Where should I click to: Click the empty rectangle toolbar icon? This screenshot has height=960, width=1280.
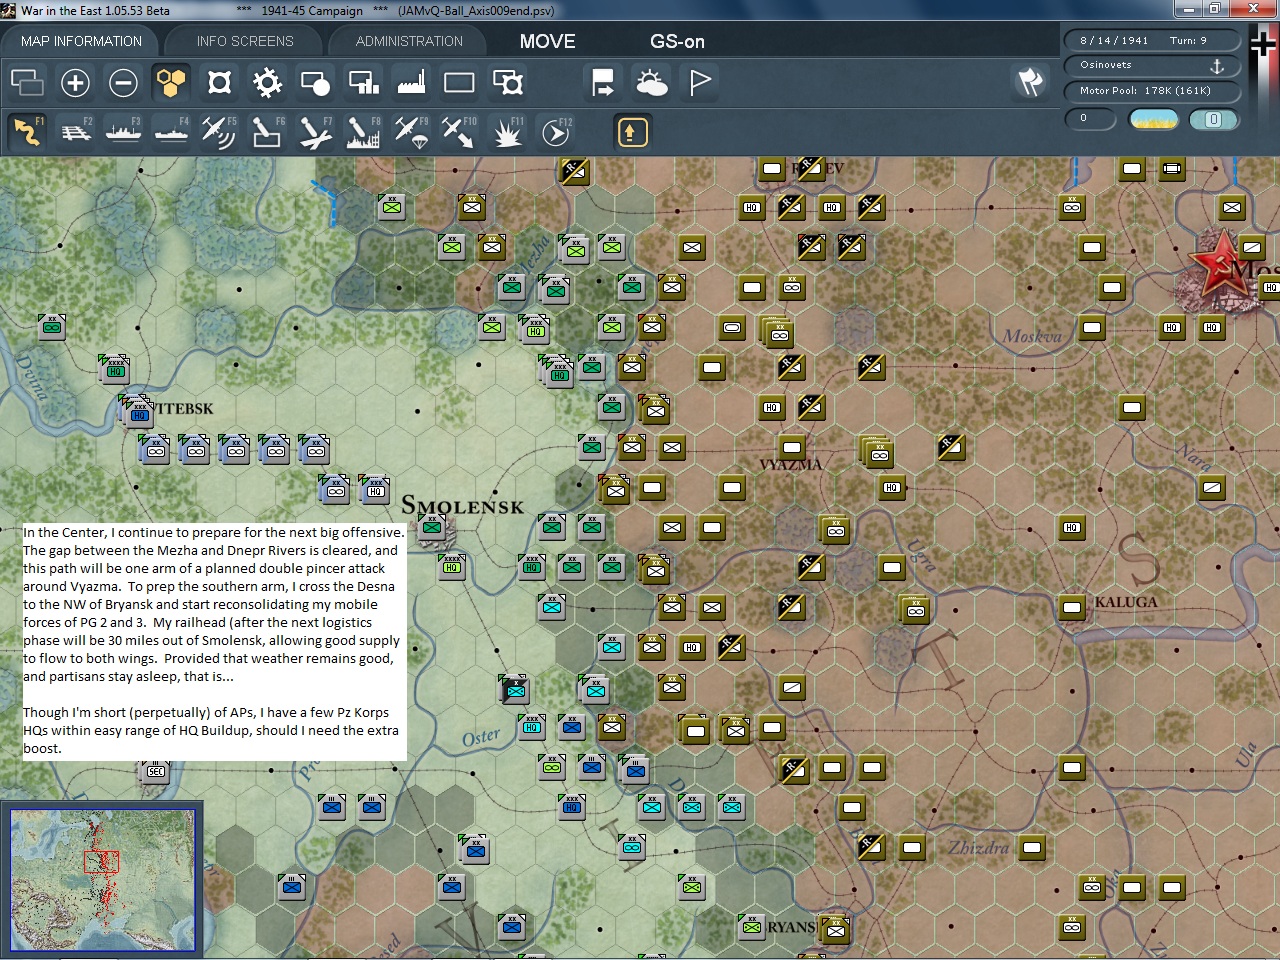pos(459,82)
